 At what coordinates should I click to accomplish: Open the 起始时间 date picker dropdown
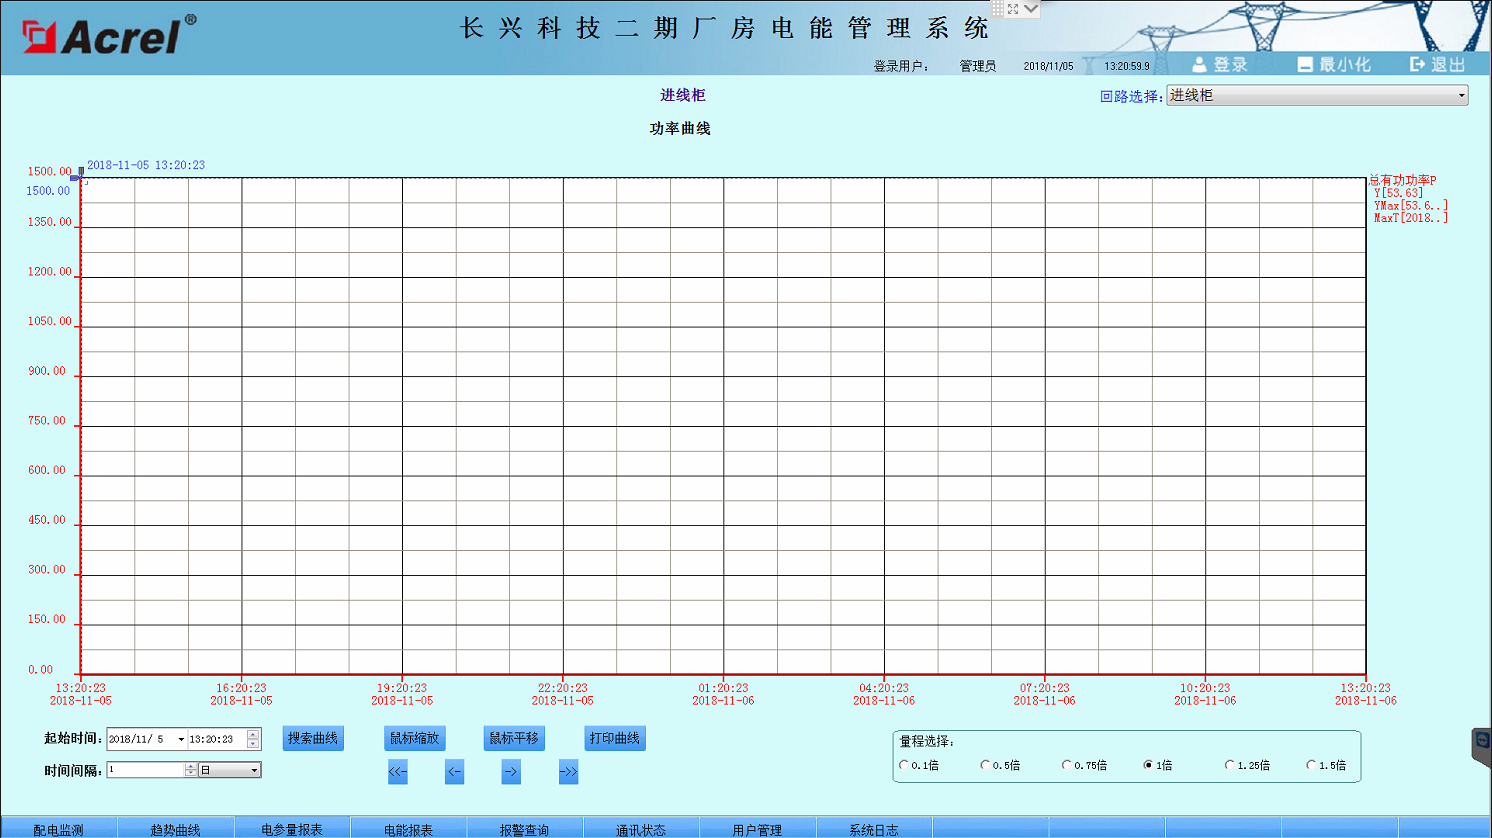point(183,738)
